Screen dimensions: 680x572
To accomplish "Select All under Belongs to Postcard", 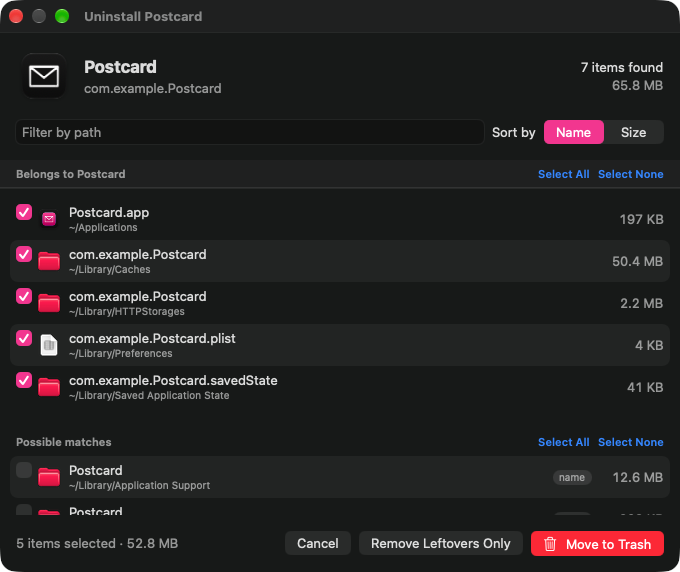I will pos(563,174).
